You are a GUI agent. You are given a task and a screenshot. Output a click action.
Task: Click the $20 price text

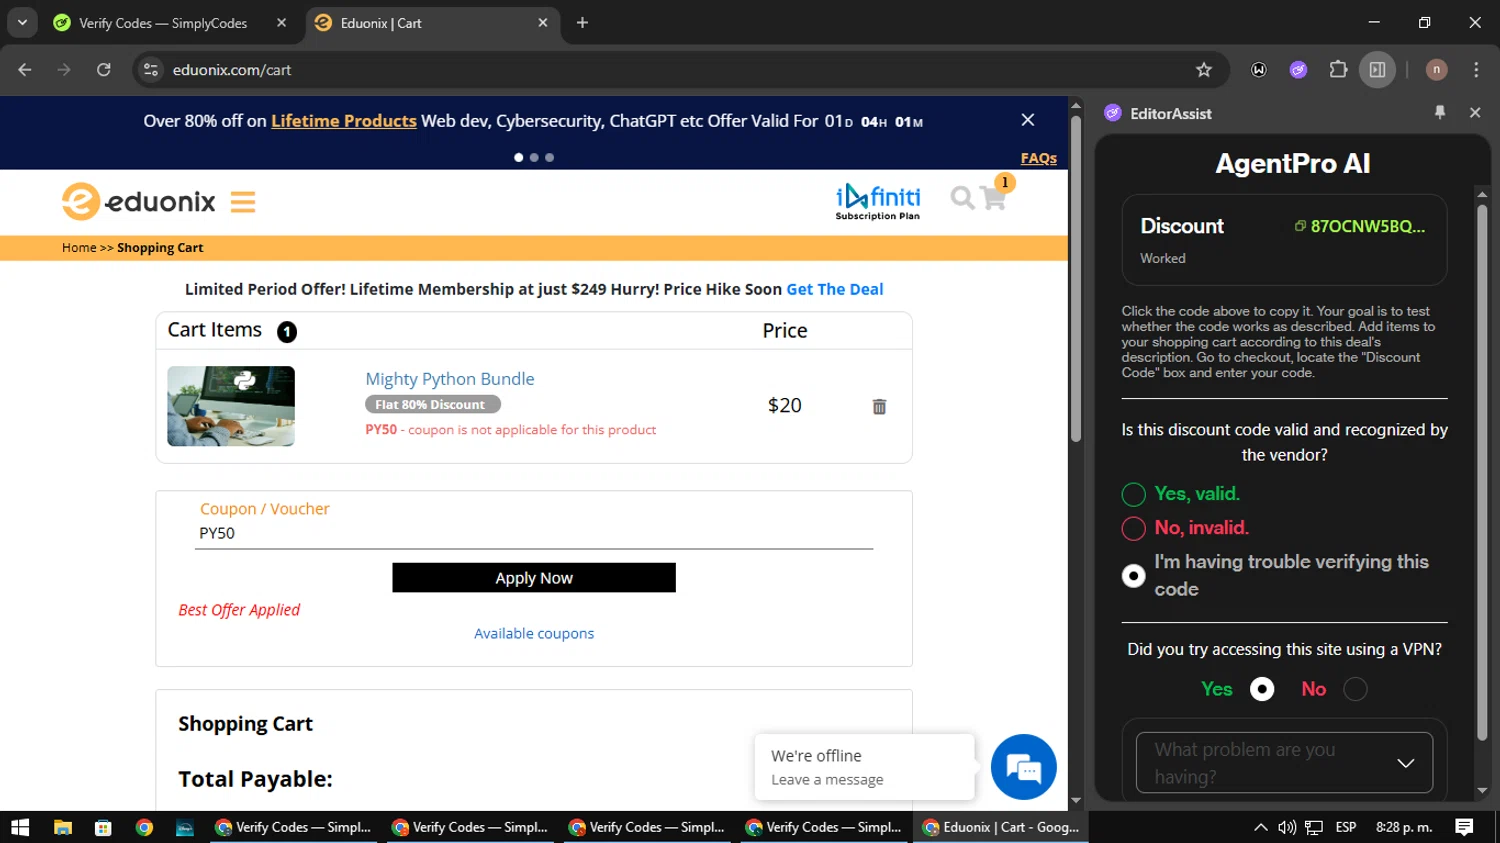(x=785, y=405)
